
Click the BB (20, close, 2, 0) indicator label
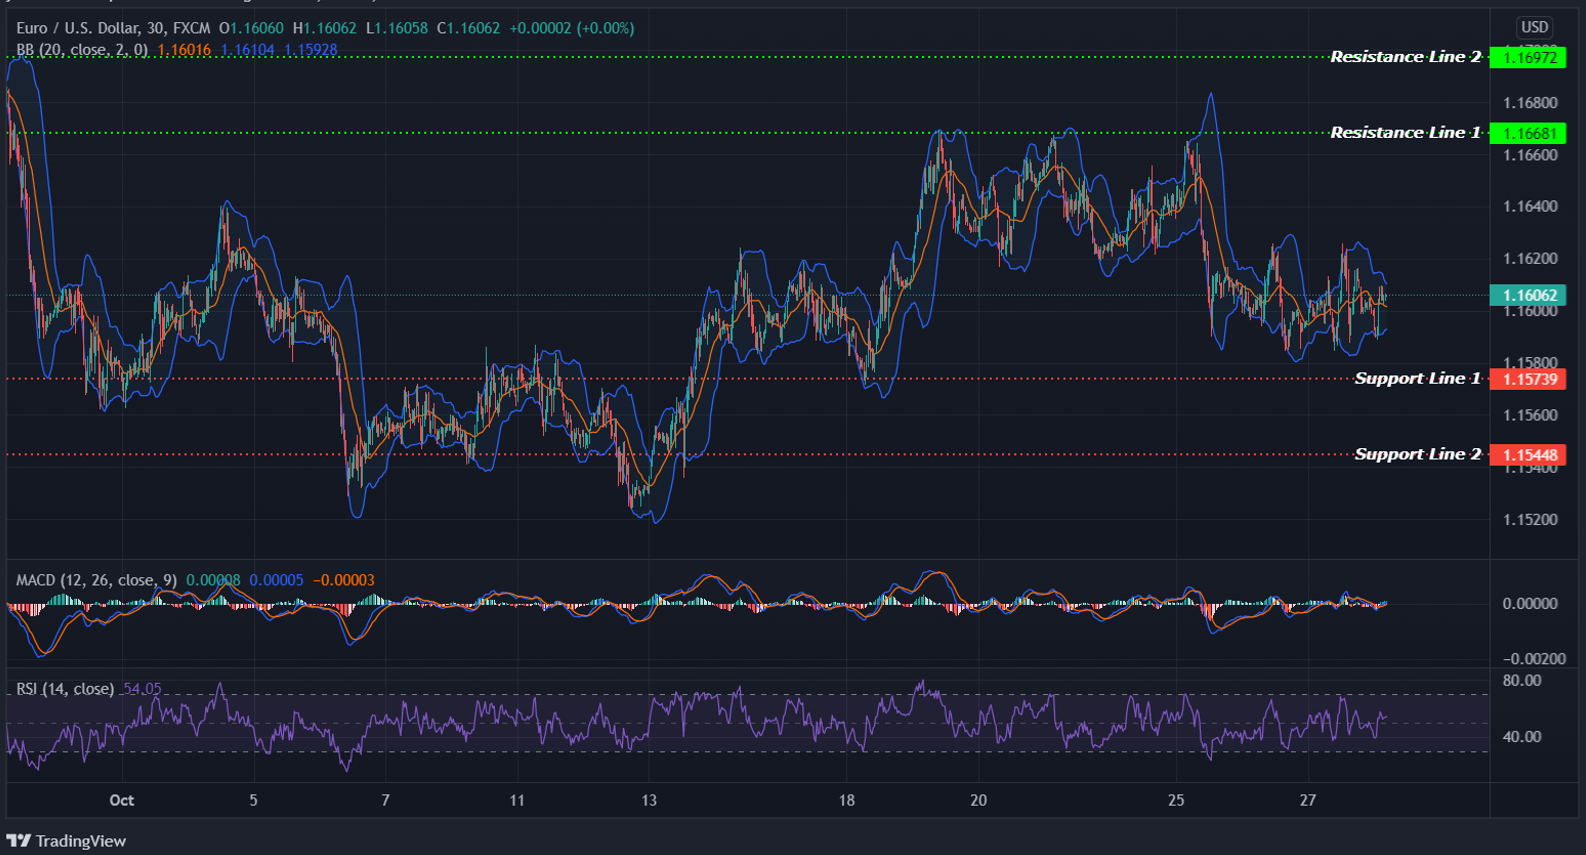(x=82, y=49)
